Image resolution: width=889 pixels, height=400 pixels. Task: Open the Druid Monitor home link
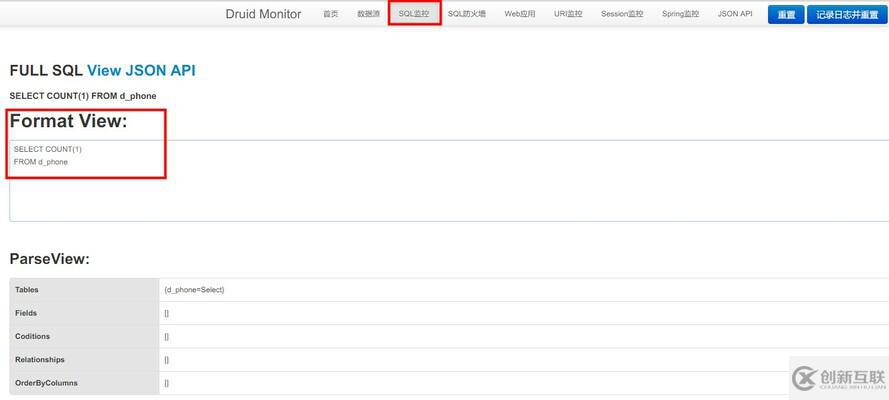263,14
